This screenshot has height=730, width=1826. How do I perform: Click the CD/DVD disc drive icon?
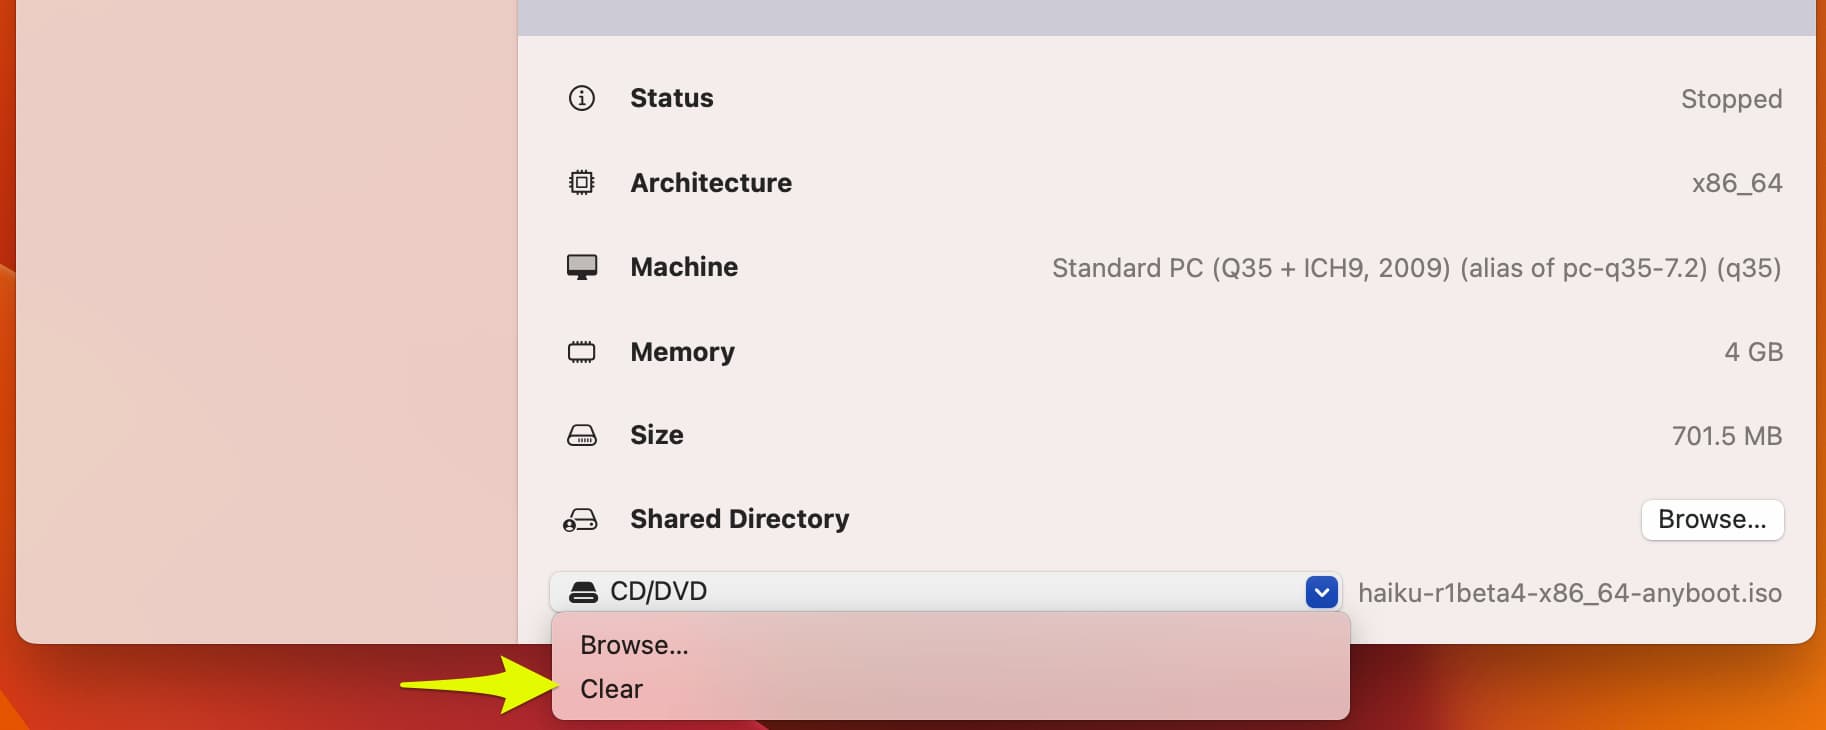pyautogui.click(x=583, y=592)
